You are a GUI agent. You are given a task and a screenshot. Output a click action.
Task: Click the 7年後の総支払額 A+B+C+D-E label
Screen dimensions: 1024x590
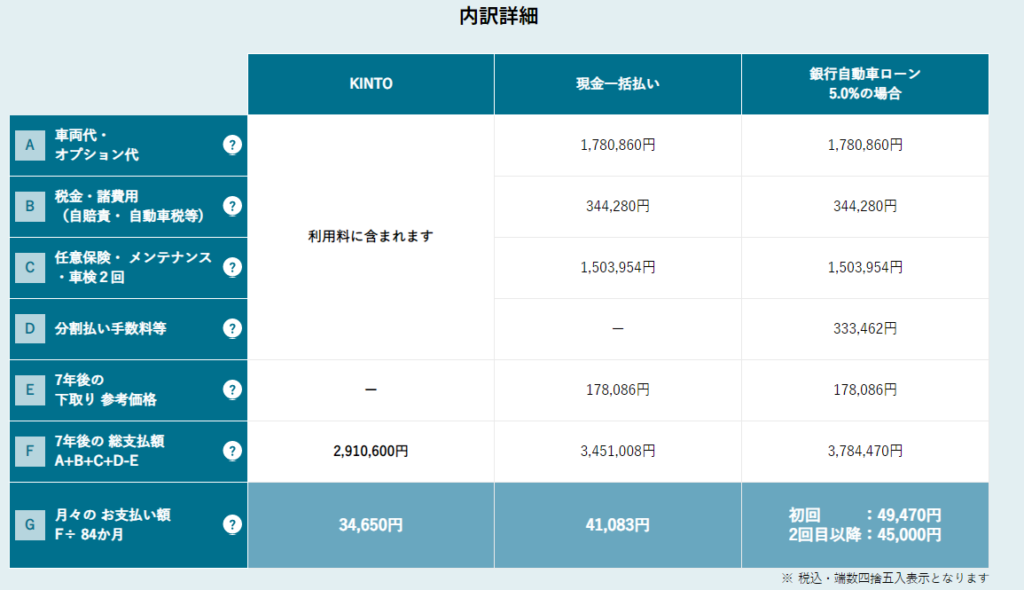(x=109, y=451)
